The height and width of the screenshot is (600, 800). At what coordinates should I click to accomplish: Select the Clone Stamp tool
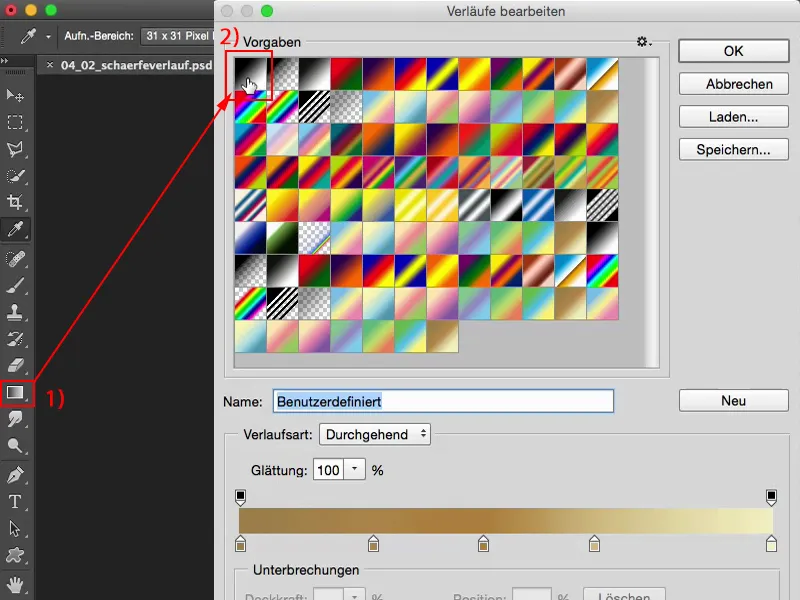(15, 312)
